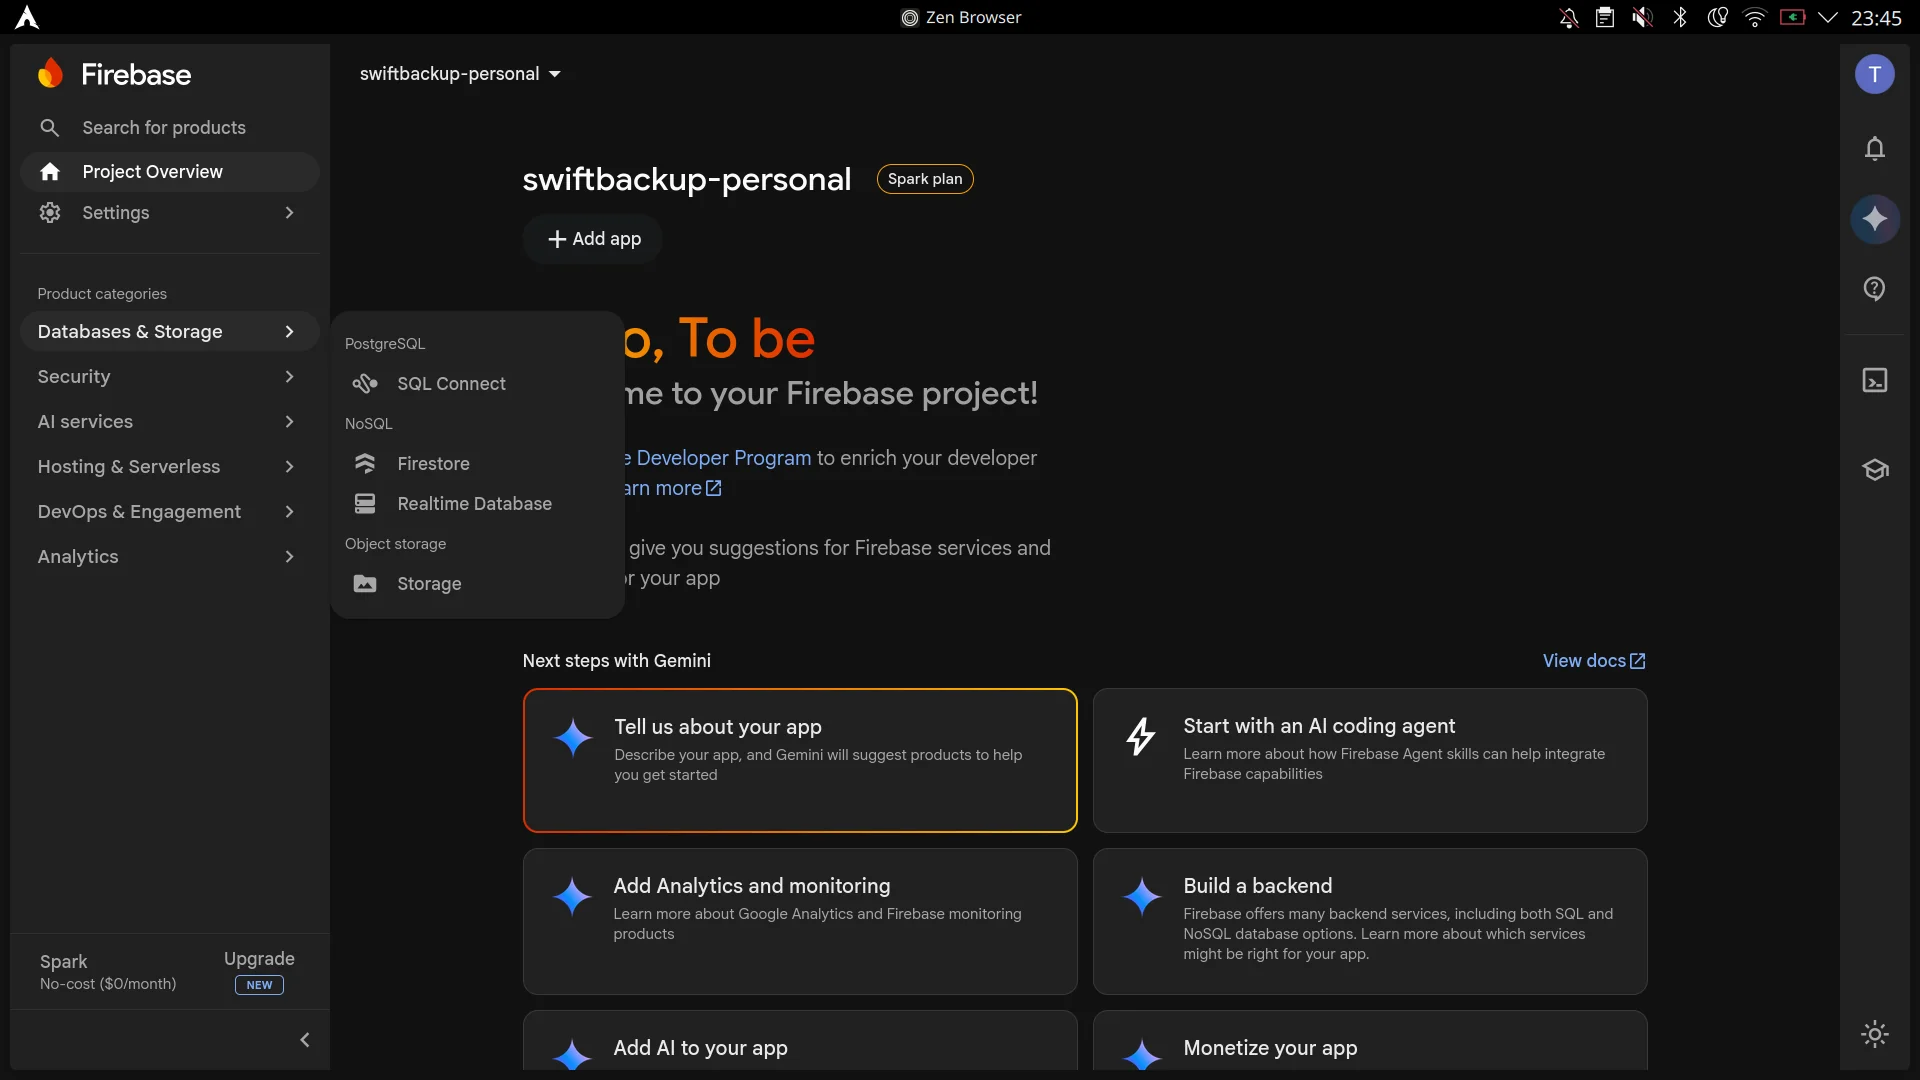
Task: Open the Add AI to your app card
Action: click(800, 1040)
